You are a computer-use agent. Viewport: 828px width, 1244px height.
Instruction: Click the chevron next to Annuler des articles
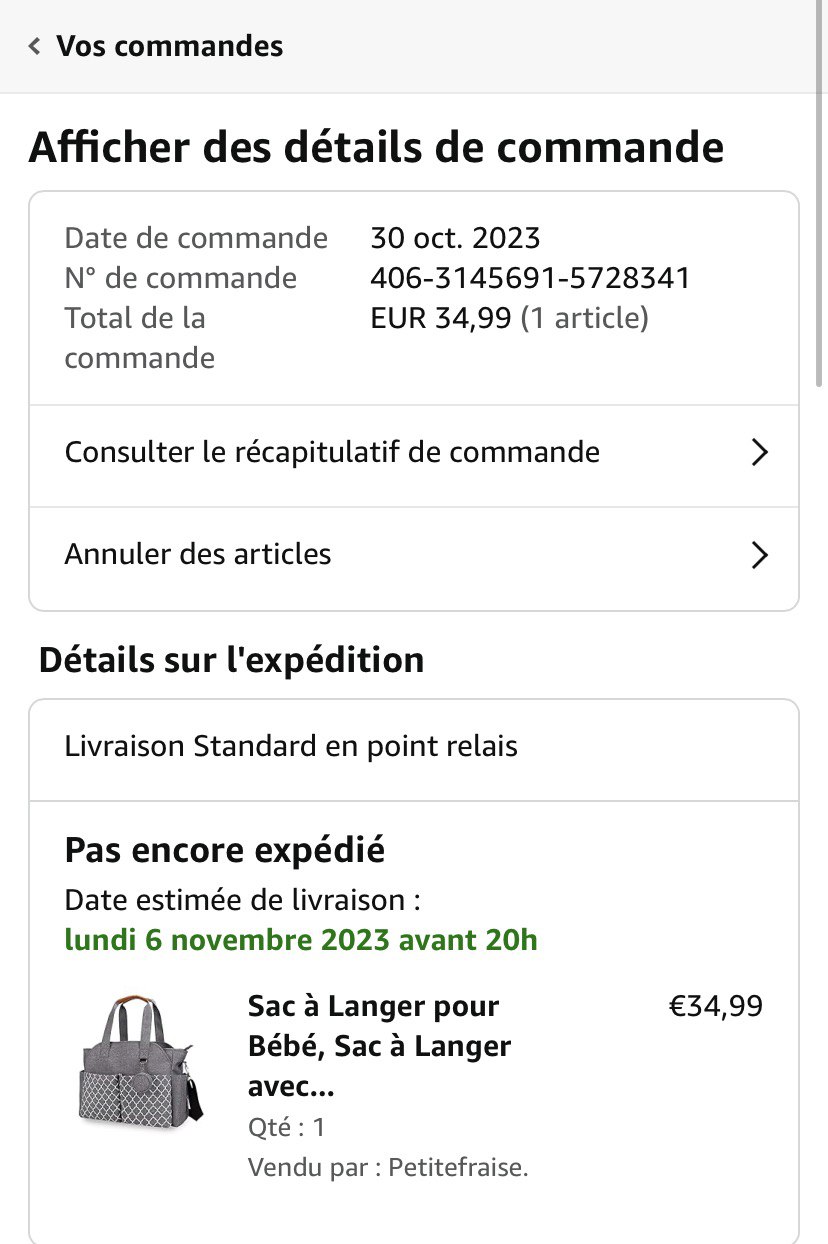pos(759,554)
